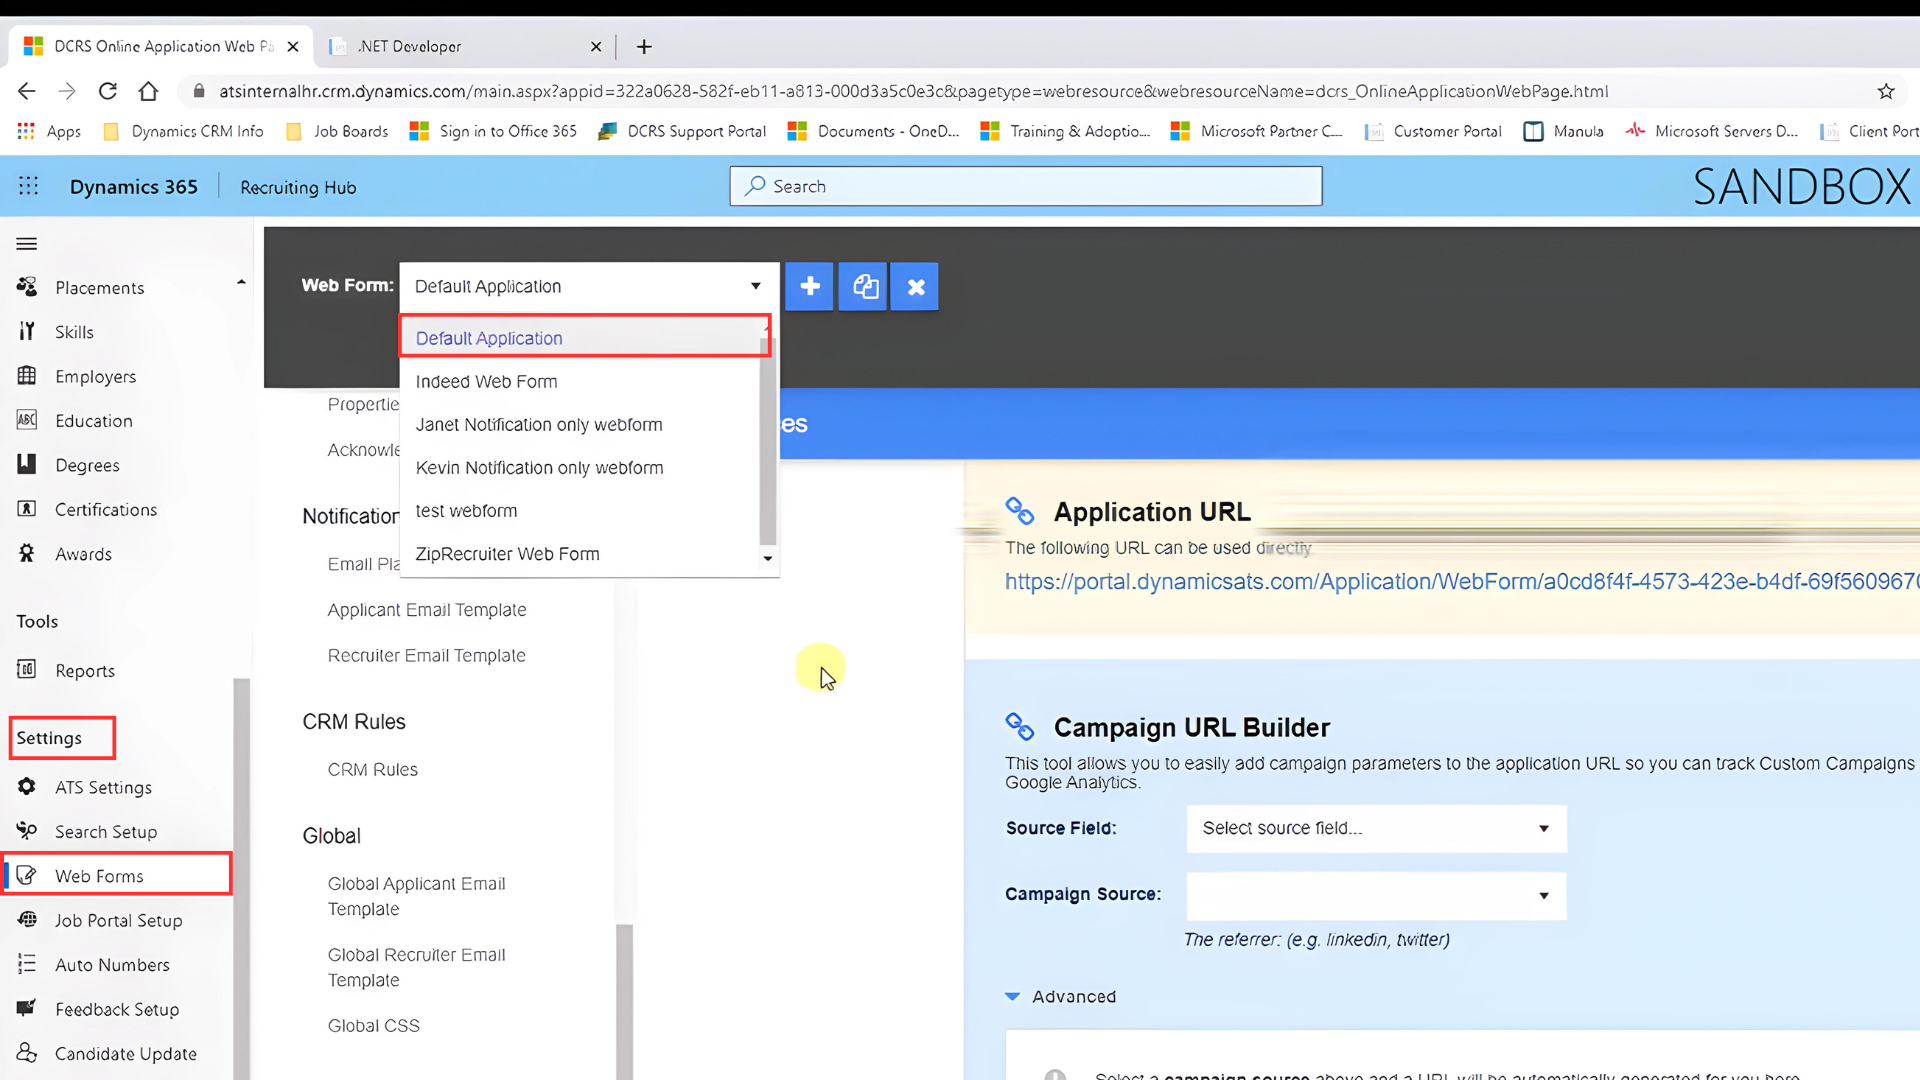Open Web Forms in the sidebar

click(117, 875)
